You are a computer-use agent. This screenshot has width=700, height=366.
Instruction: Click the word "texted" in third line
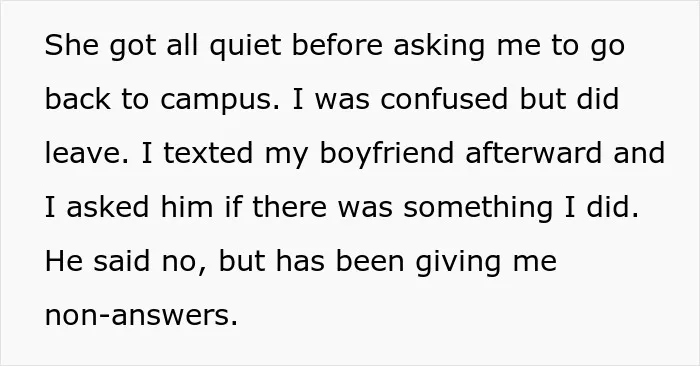coord(208,153)
